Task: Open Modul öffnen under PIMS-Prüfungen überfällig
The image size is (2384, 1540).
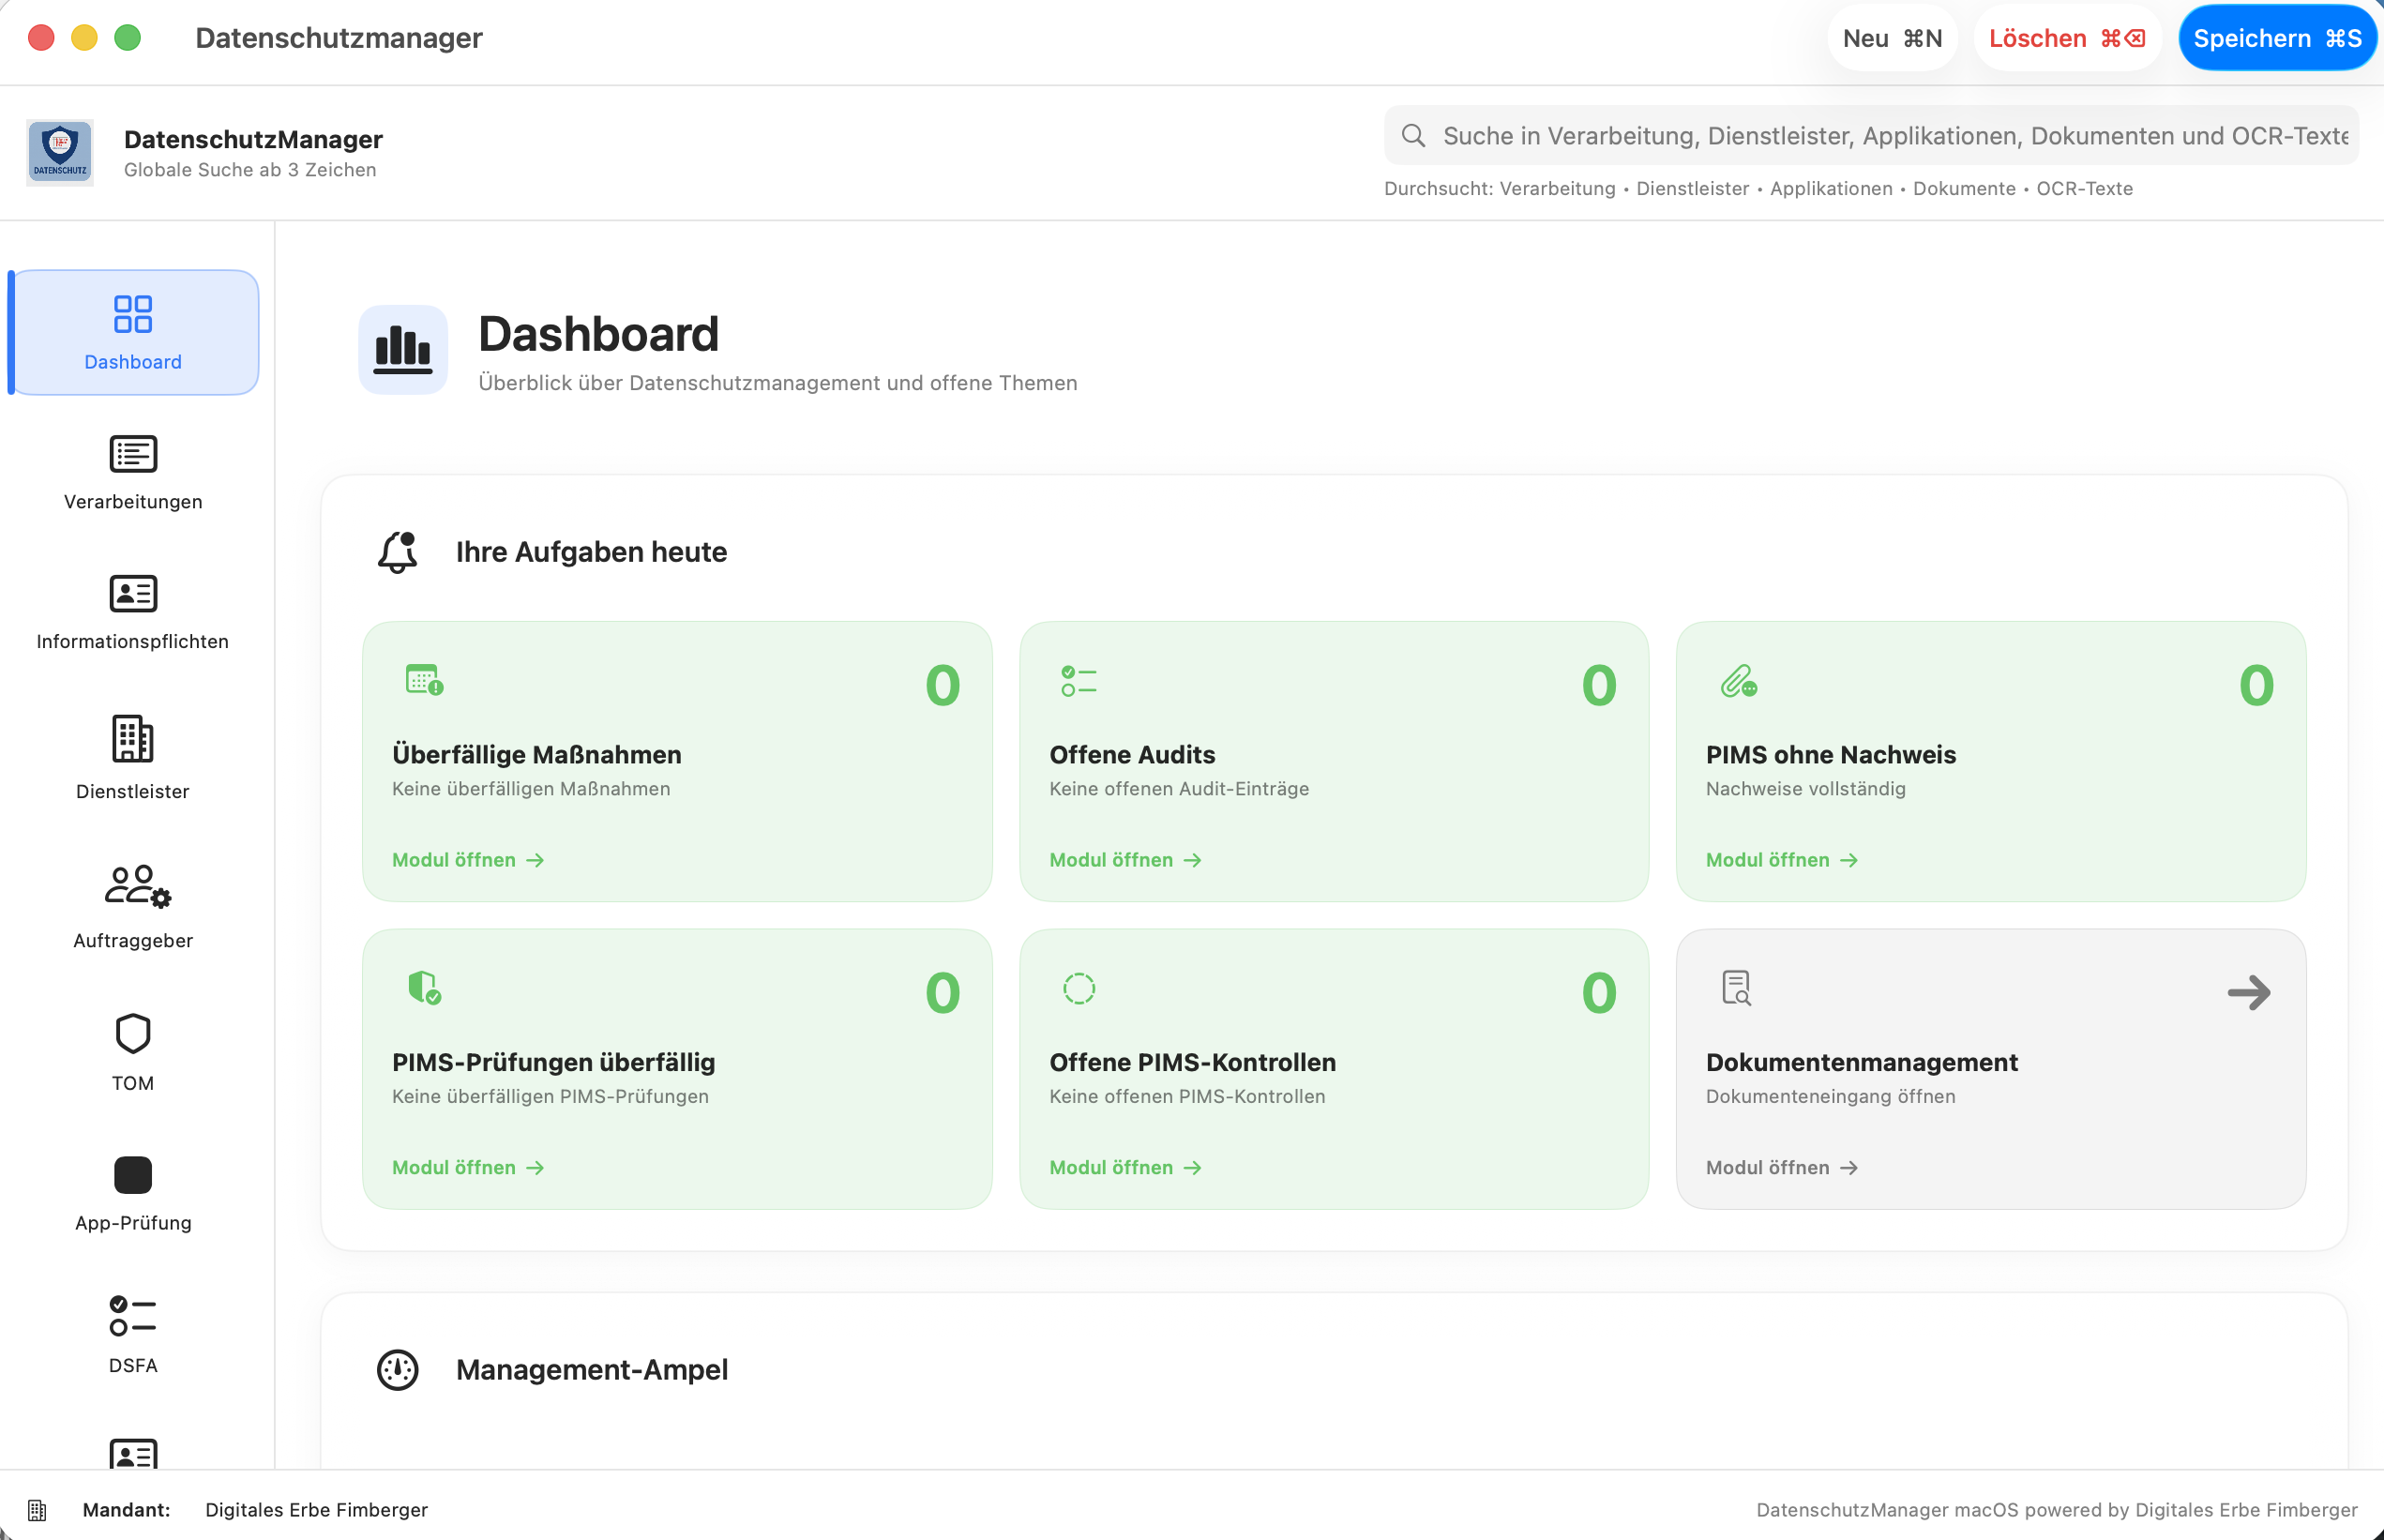Action: click(468, 1168)
